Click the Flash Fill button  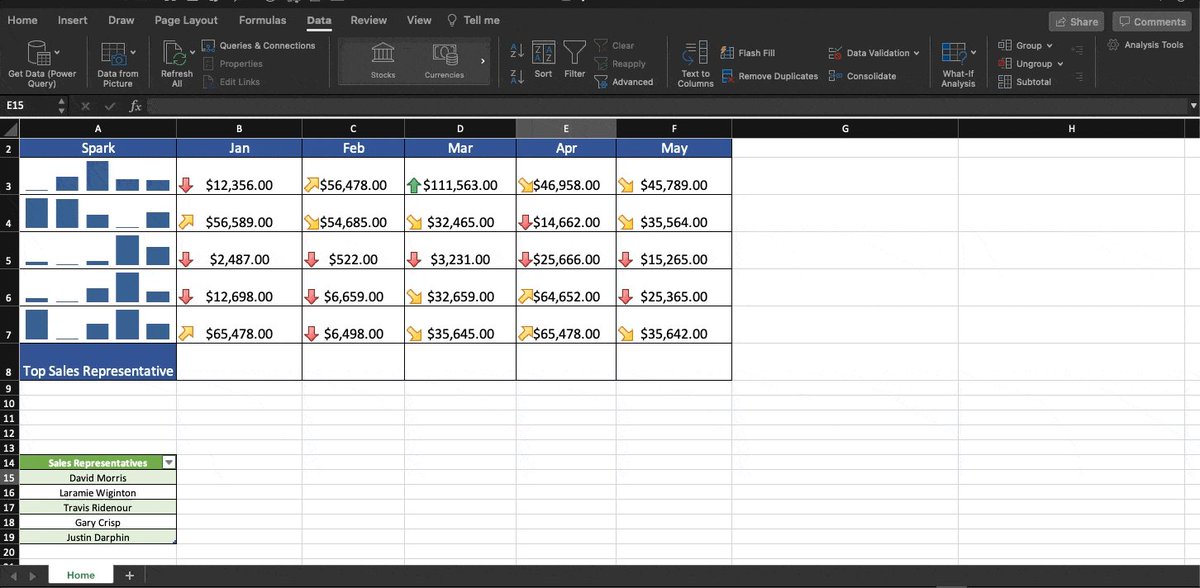click(748, 53)
